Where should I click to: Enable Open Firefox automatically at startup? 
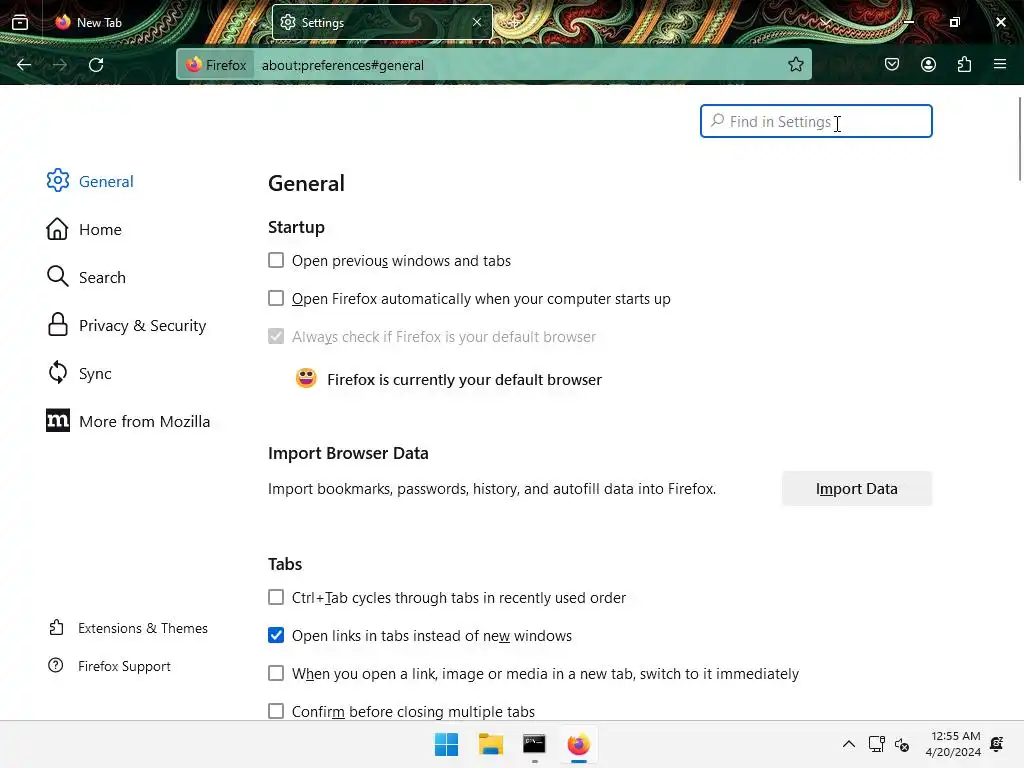(276, 298)
